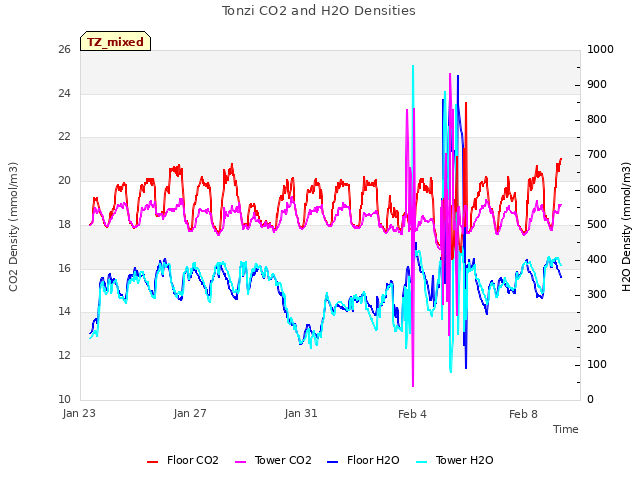The height and width of the screenshot is (480, 640).
Task: Click the Jan 27 date tick label
Action: (x=190, y=413)
